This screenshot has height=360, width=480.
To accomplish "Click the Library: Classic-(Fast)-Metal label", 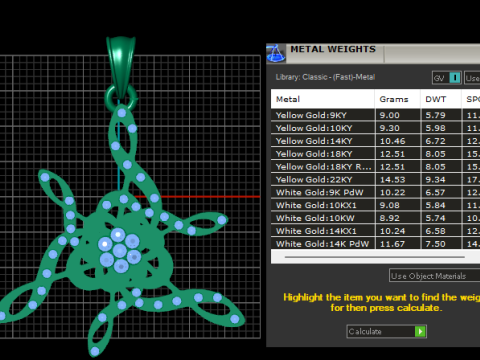I will click(325, 77).
